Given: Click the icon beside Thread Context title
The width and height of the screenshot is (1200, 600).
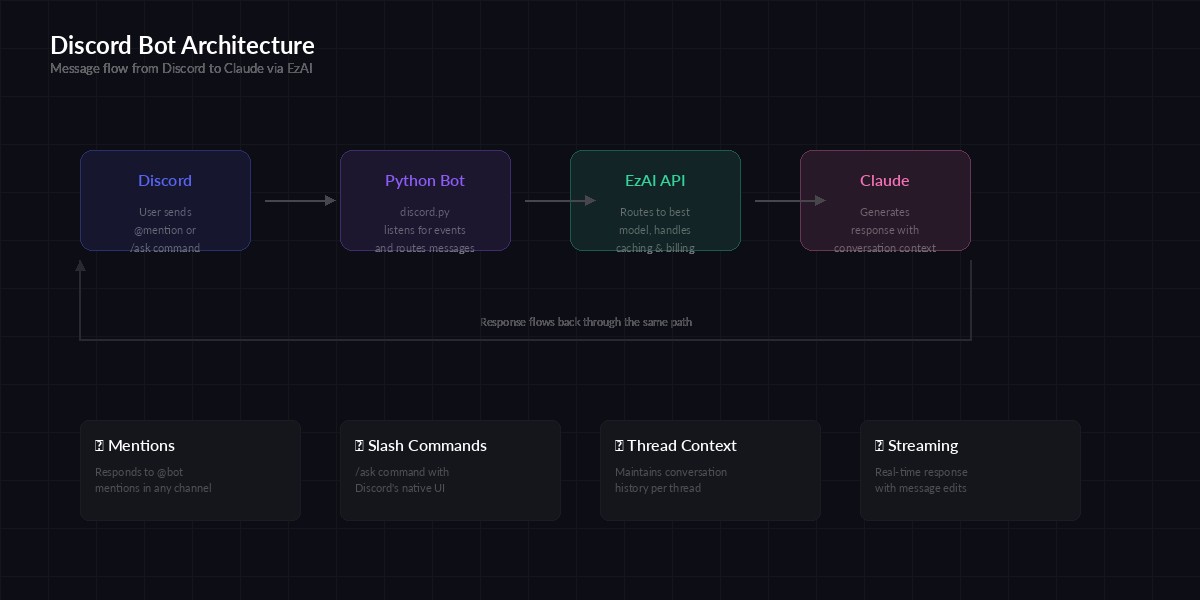Looking at the screenshot, I should [x=619, y=445].
